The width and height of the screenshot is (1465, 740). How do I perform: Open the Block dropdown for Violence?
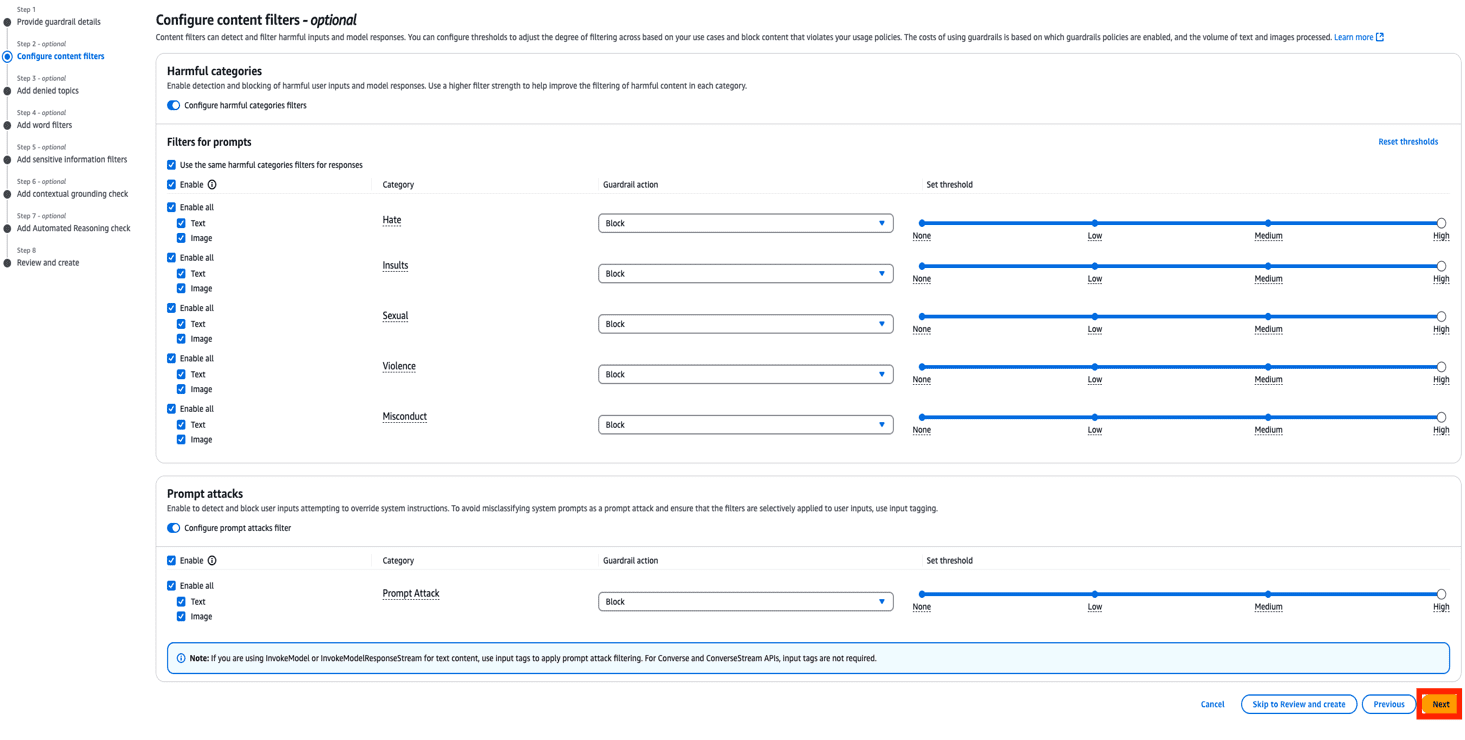click(x=744, y=373)
